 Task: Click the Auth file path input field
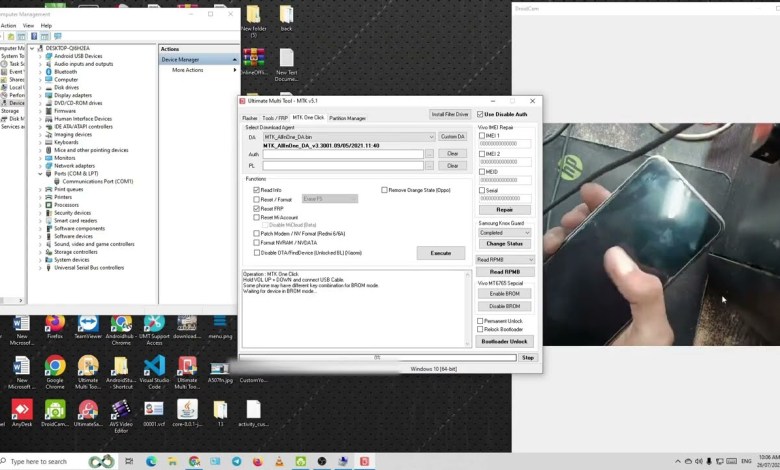[x=343, y=154]
